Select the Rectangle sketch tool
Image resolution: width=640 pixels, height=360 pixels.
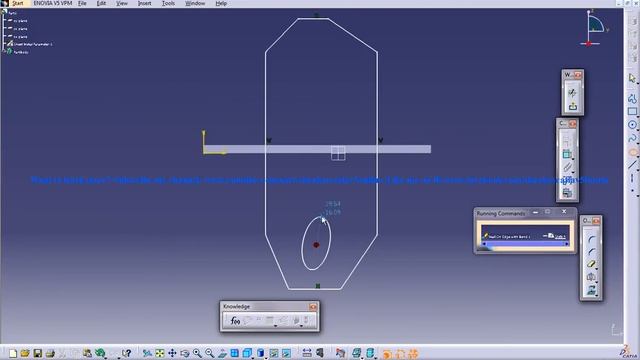point(632,111)
